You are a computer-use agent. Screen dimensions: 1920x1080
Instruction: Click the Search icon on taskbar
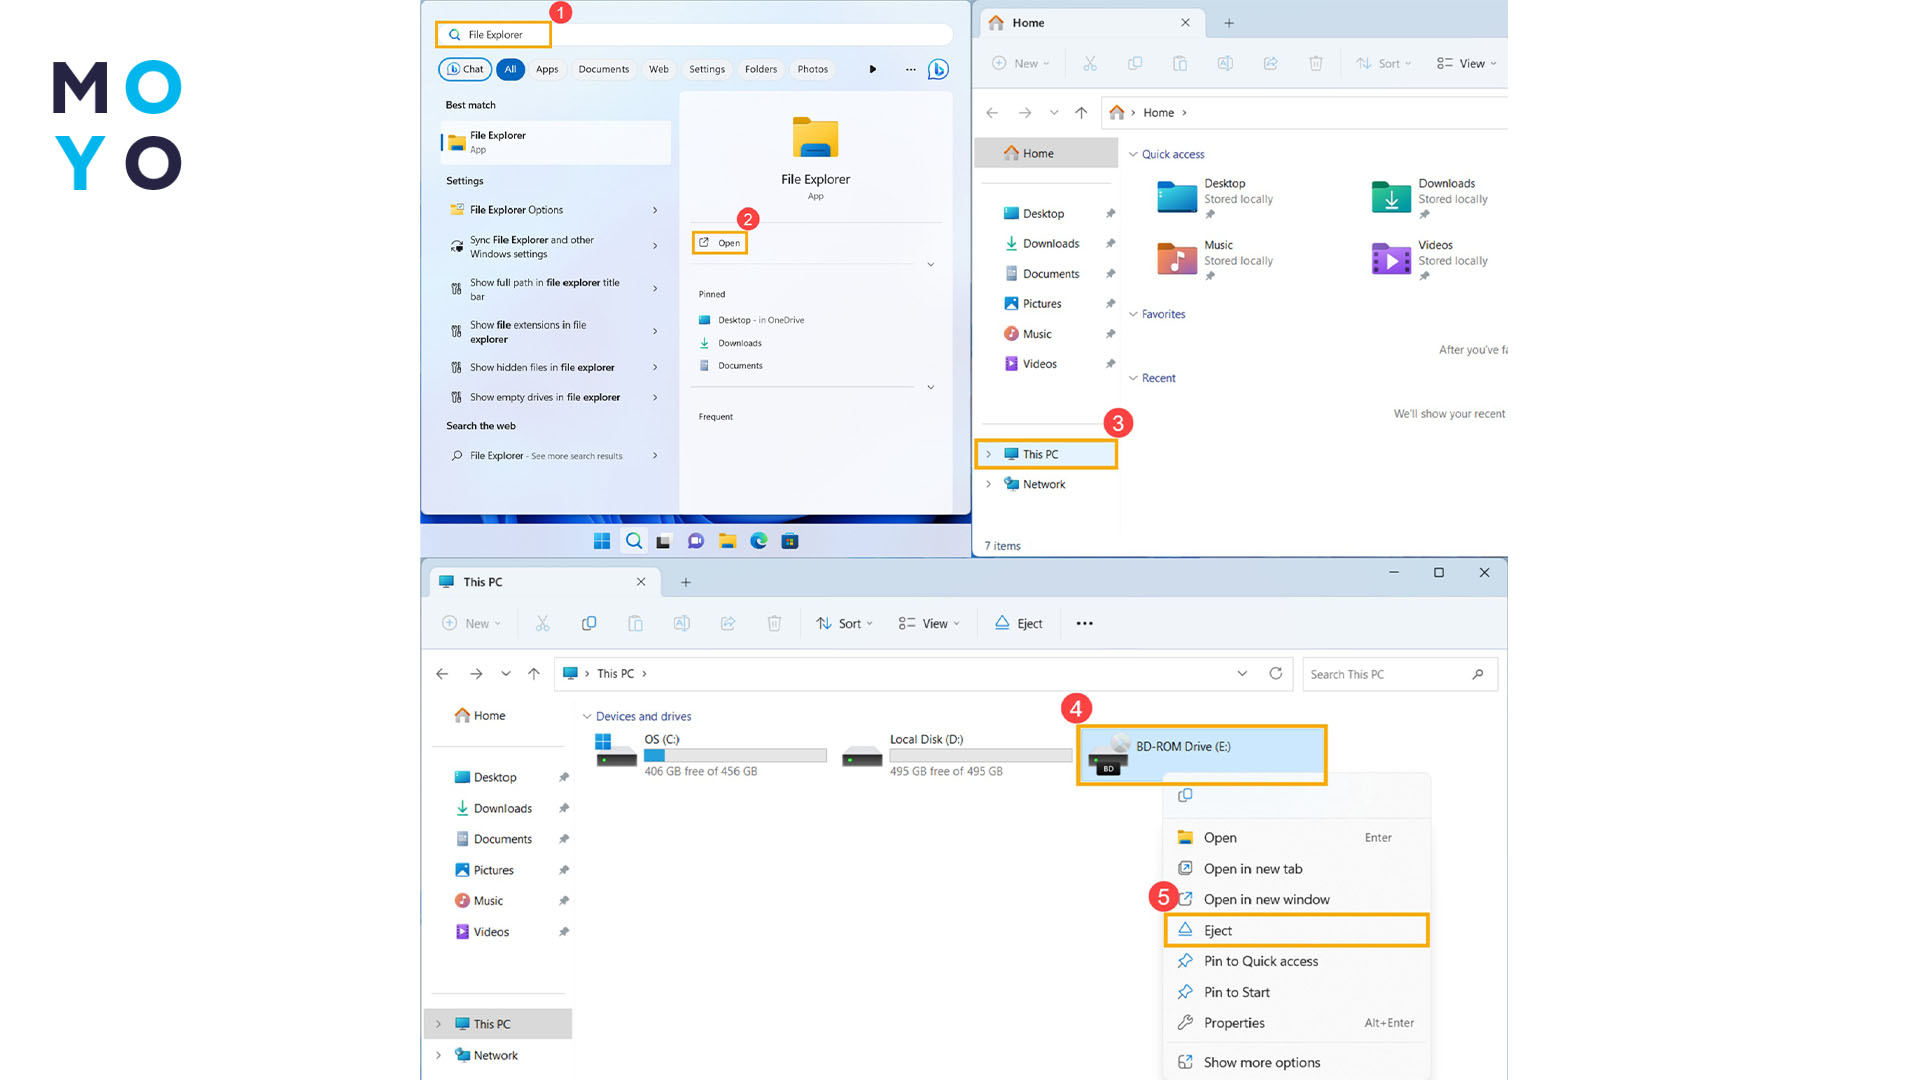pyautogui.click(x=634, y=541)
